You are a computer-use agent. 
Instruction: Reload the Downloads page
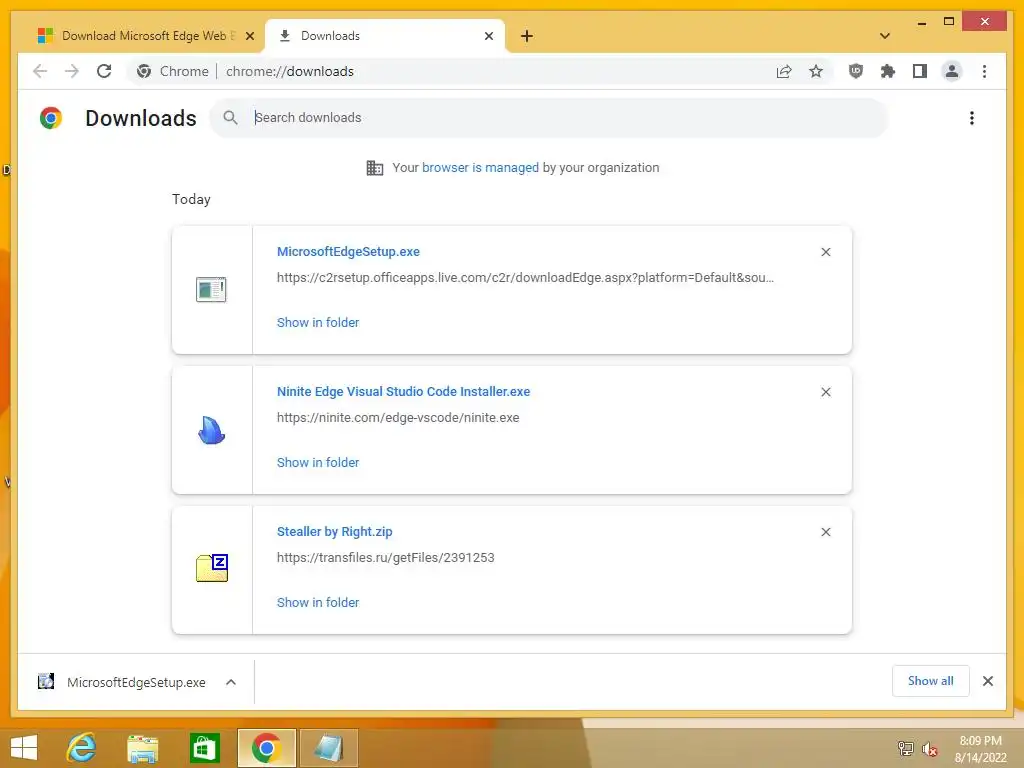104,71
